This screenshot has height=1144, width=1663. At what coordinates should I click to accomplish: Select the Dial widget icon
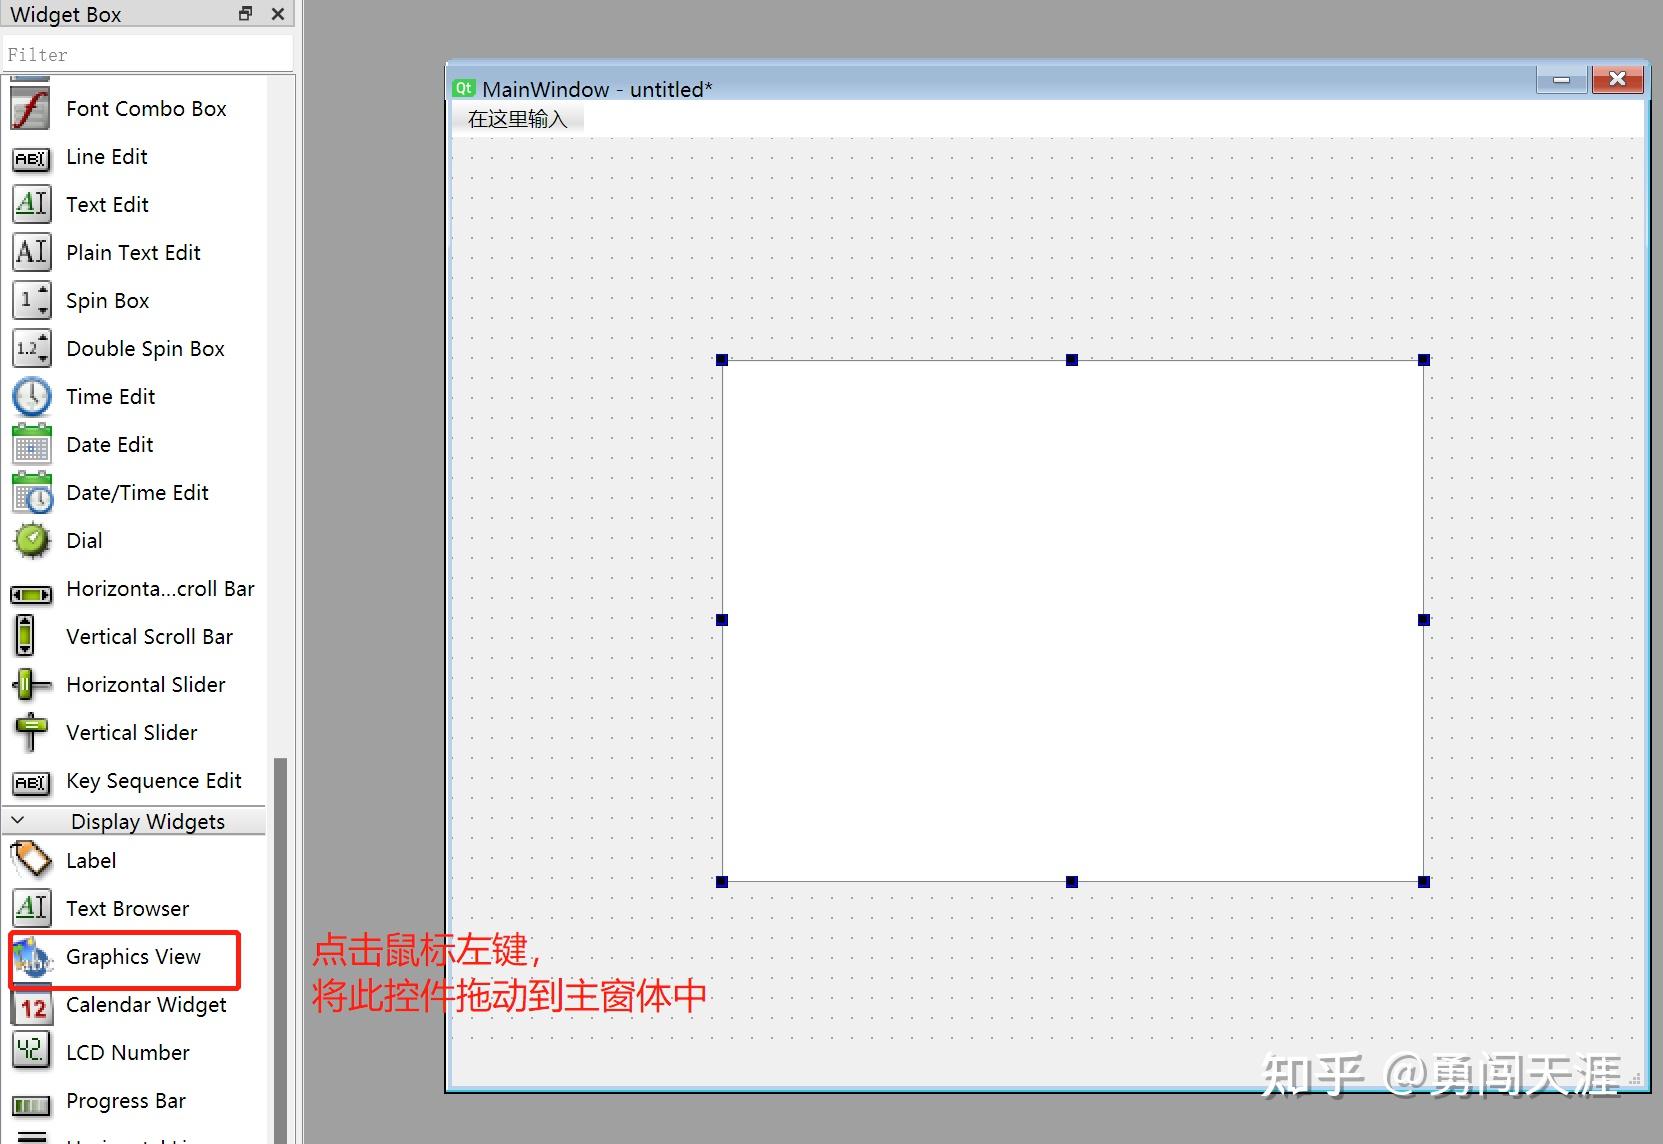click(x=30, y=540)
